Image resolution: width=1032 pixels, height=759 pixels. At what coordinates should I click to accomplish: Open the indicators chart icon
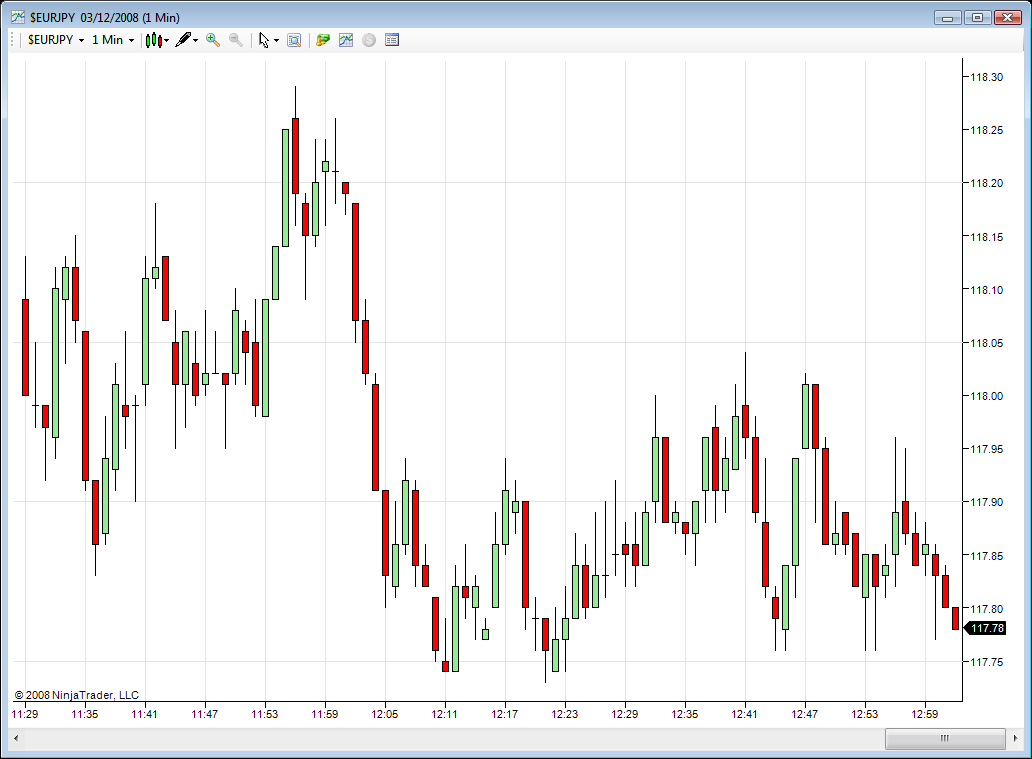click(x=346, y=40)
